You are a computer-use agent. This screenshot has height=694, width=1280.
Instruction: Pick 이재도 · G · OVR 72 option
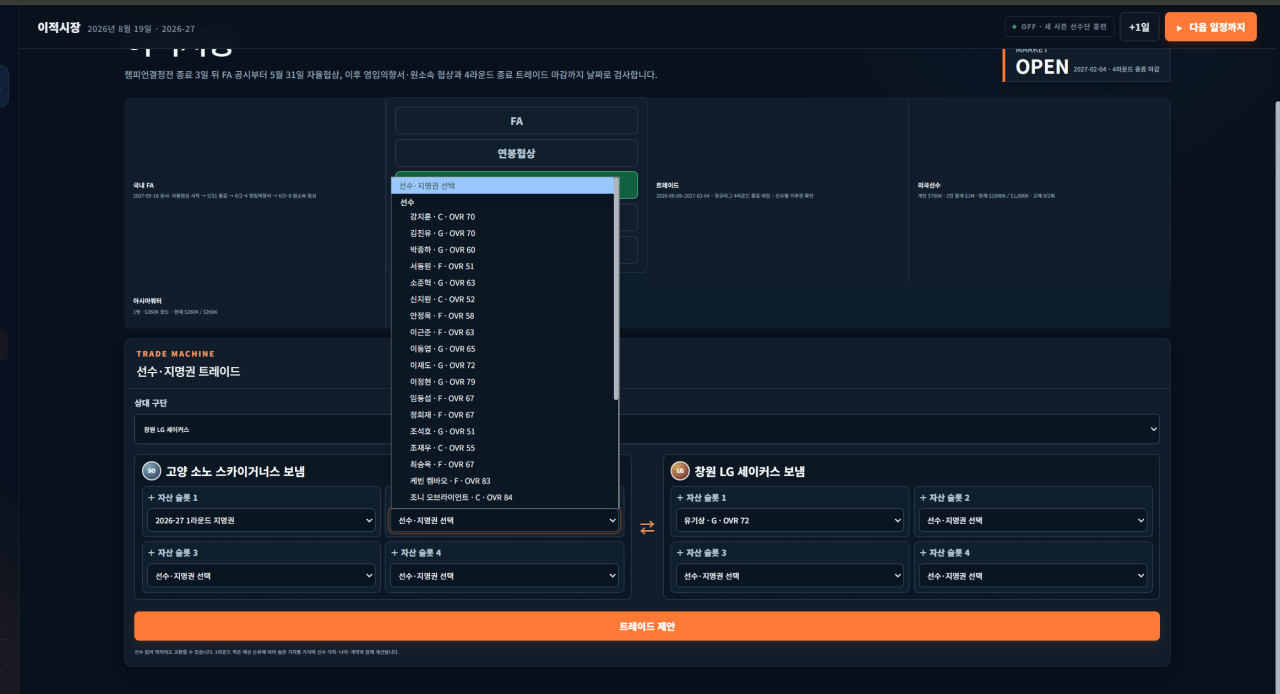(x=502, y=365)
